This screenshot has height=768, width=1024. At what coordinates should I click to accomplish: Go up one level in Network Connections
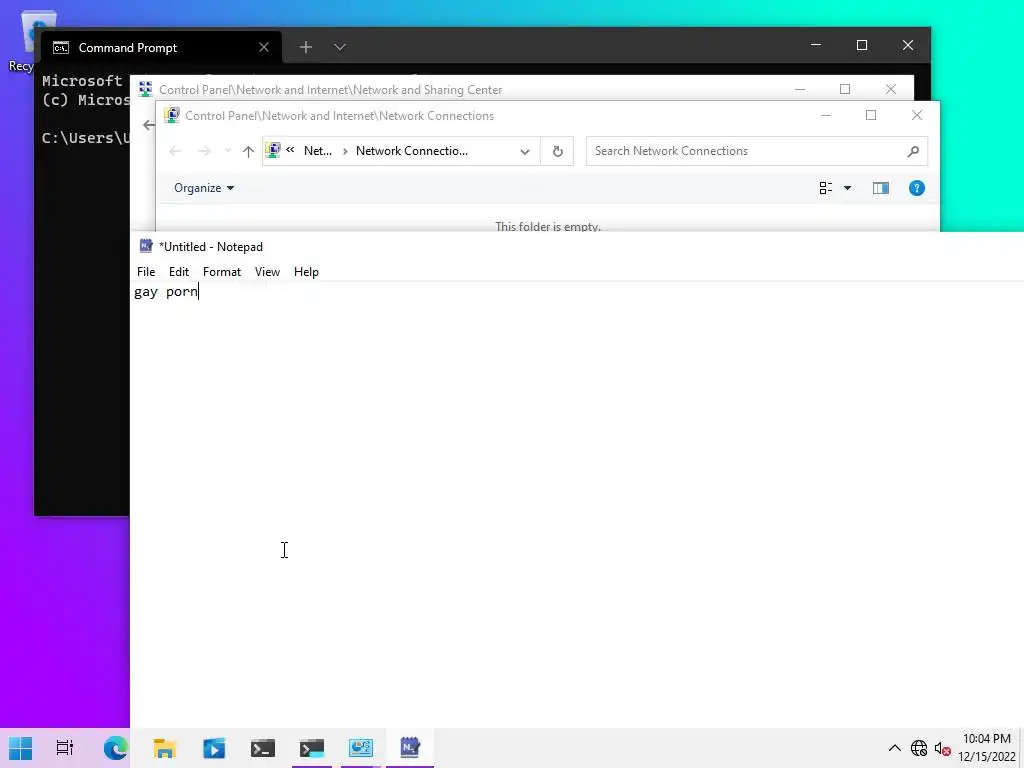(x=248, y=152)
